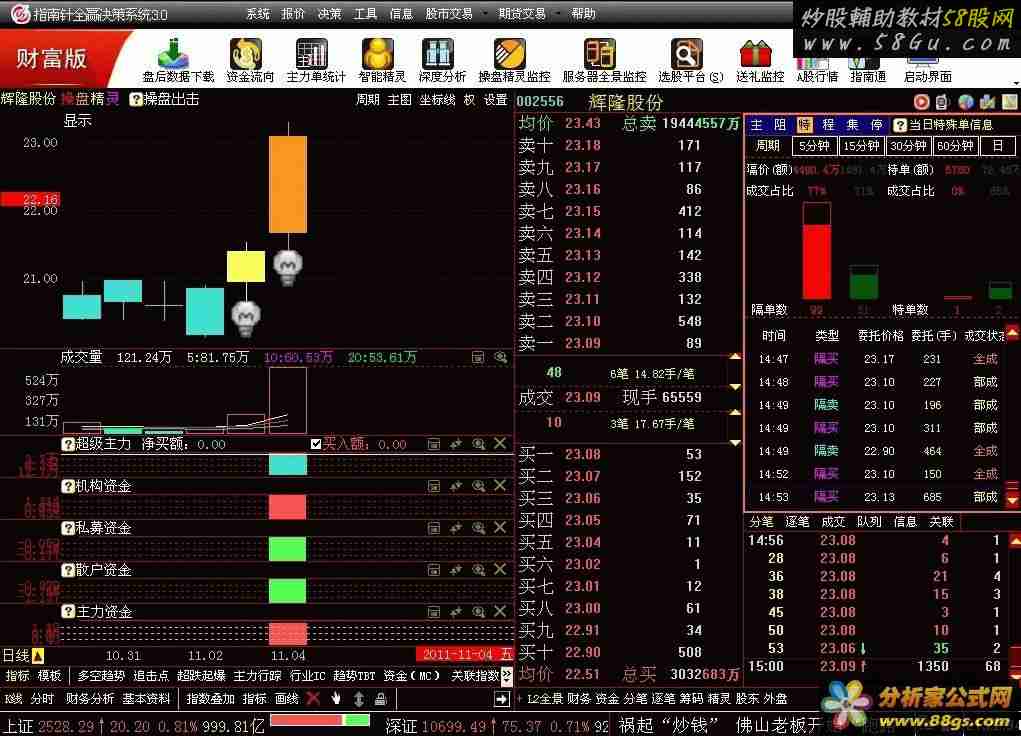
Task: Open the 盘后数据下载 download icon
Action: point(173,53)
